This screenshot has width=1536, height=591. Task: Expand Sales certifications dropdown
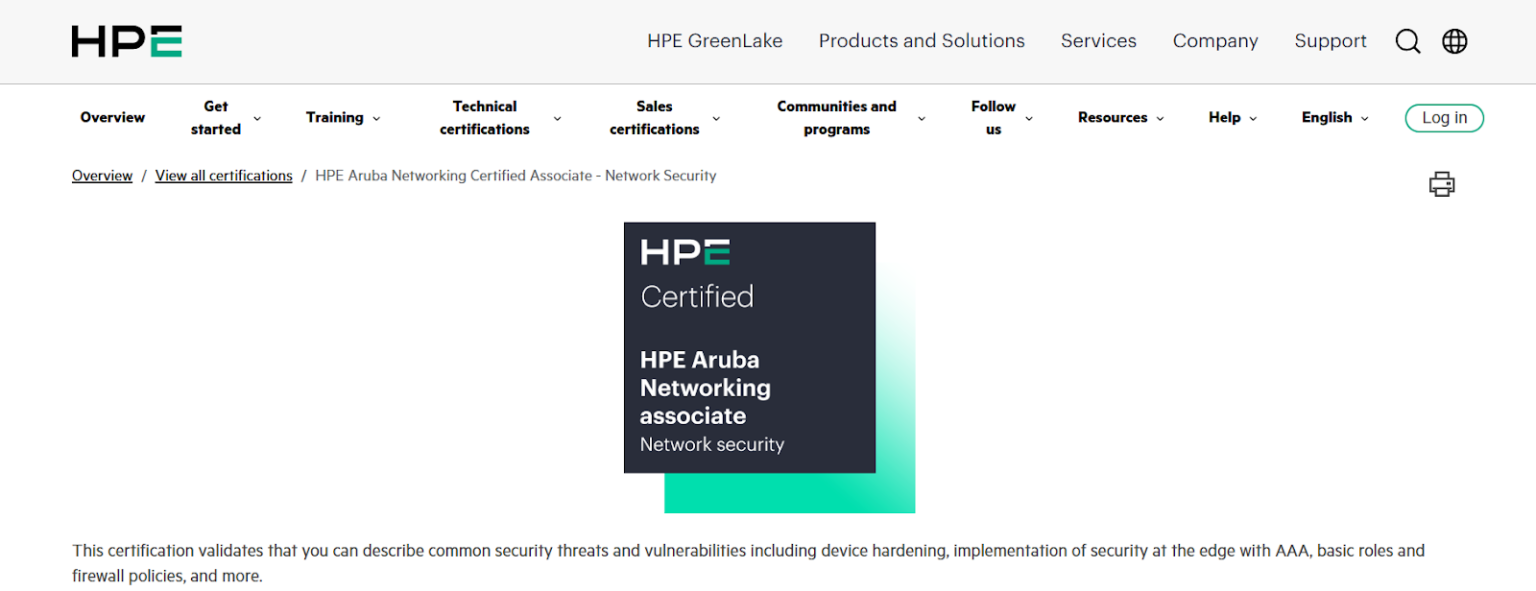(665, 118)
